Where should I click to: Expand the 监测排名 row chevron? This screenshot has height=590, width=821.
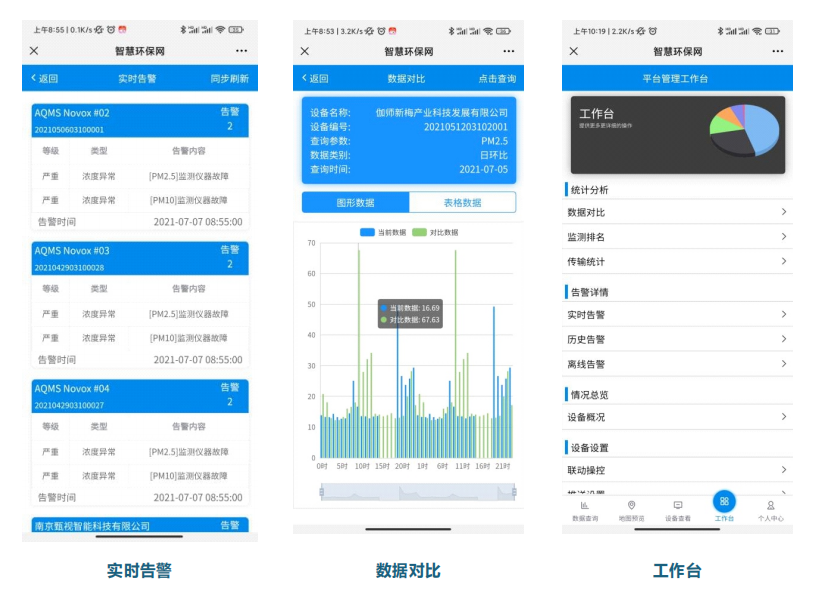[x=783, y=237]
